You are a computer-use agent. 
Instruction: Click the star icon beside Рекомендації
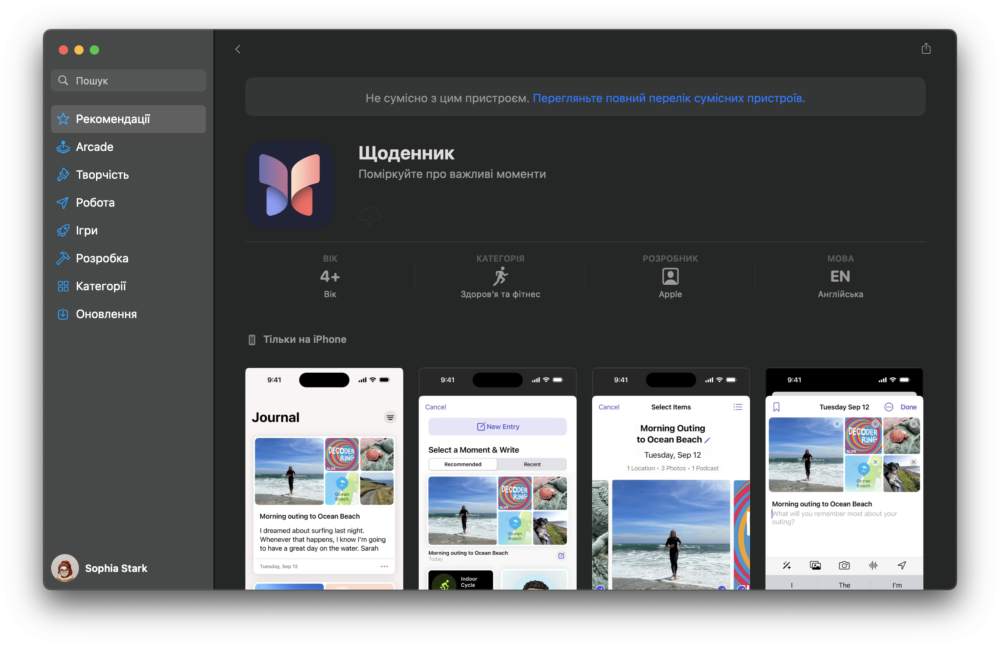(63, 119)
